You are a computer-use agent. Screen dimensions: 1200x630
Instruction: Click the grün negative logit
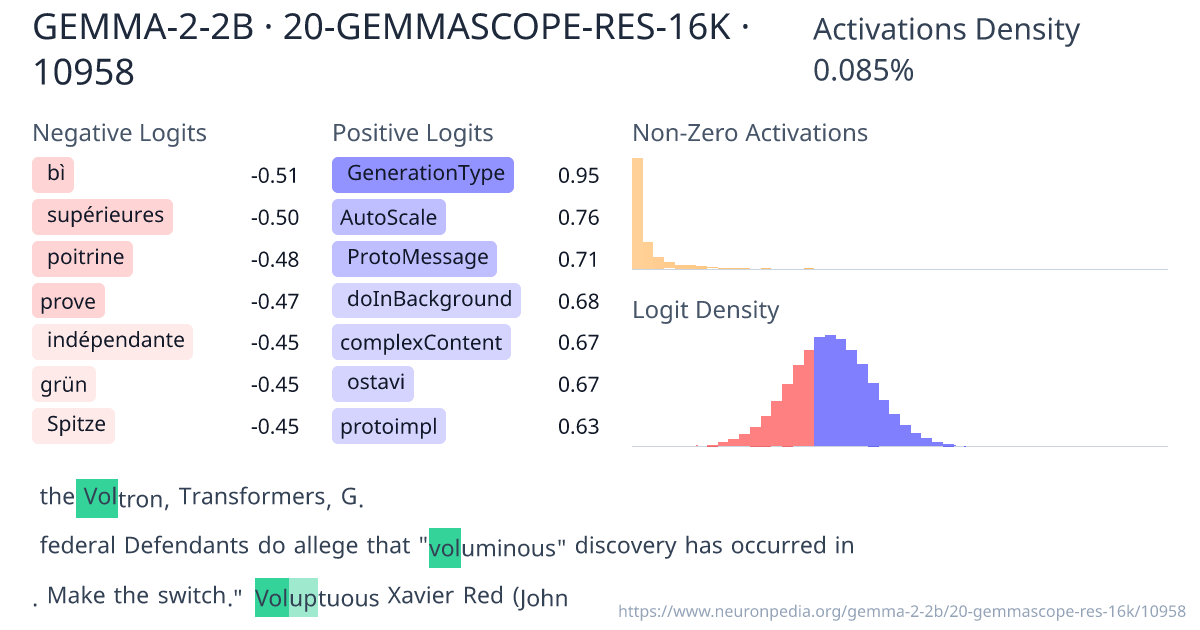click(x=65, y=383)
